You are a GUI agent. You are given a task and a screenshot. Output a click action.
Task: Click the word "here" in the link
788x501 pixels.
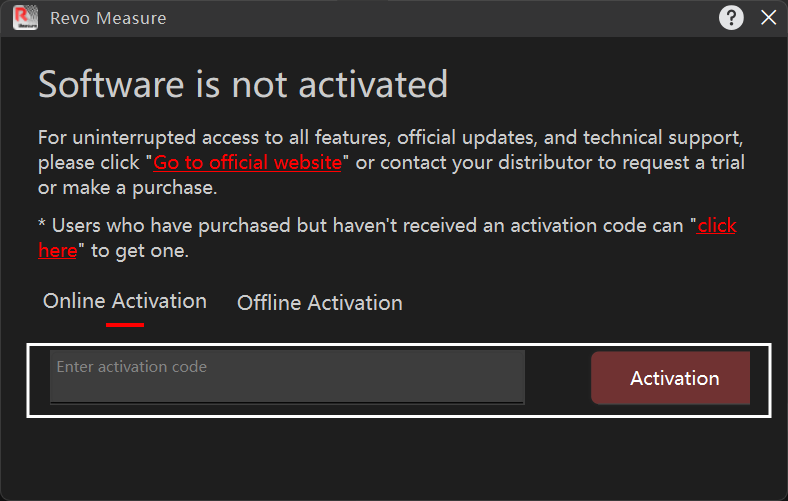[57, 251]
